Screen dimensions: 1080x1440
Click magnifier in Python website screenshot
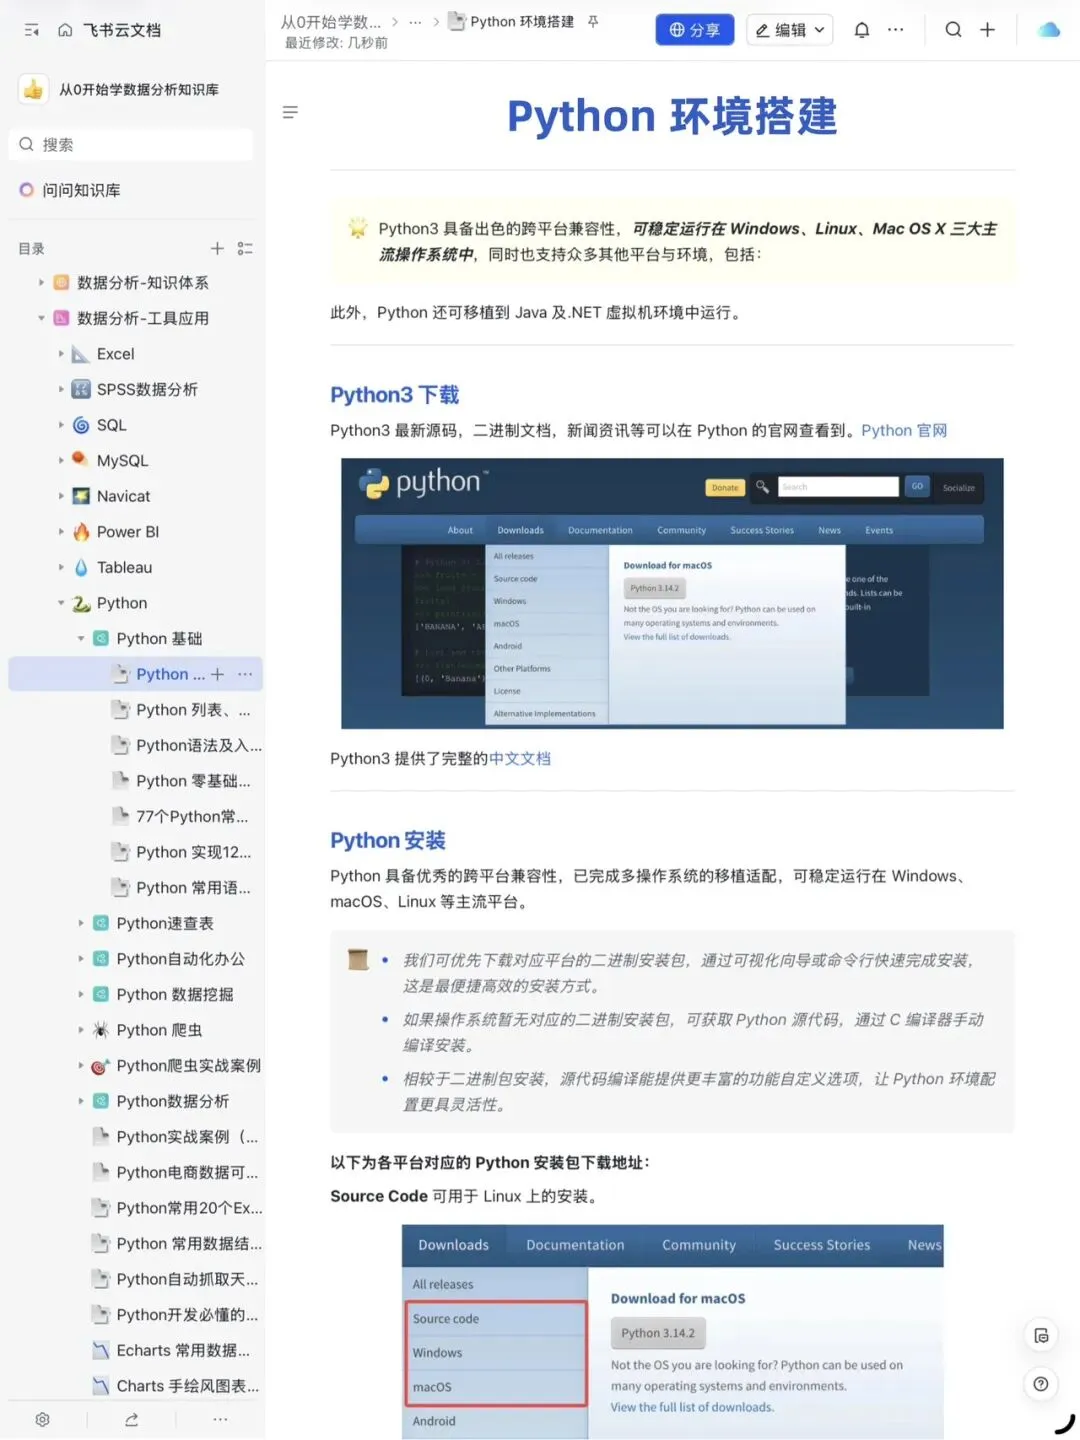[x=762, y=487]
